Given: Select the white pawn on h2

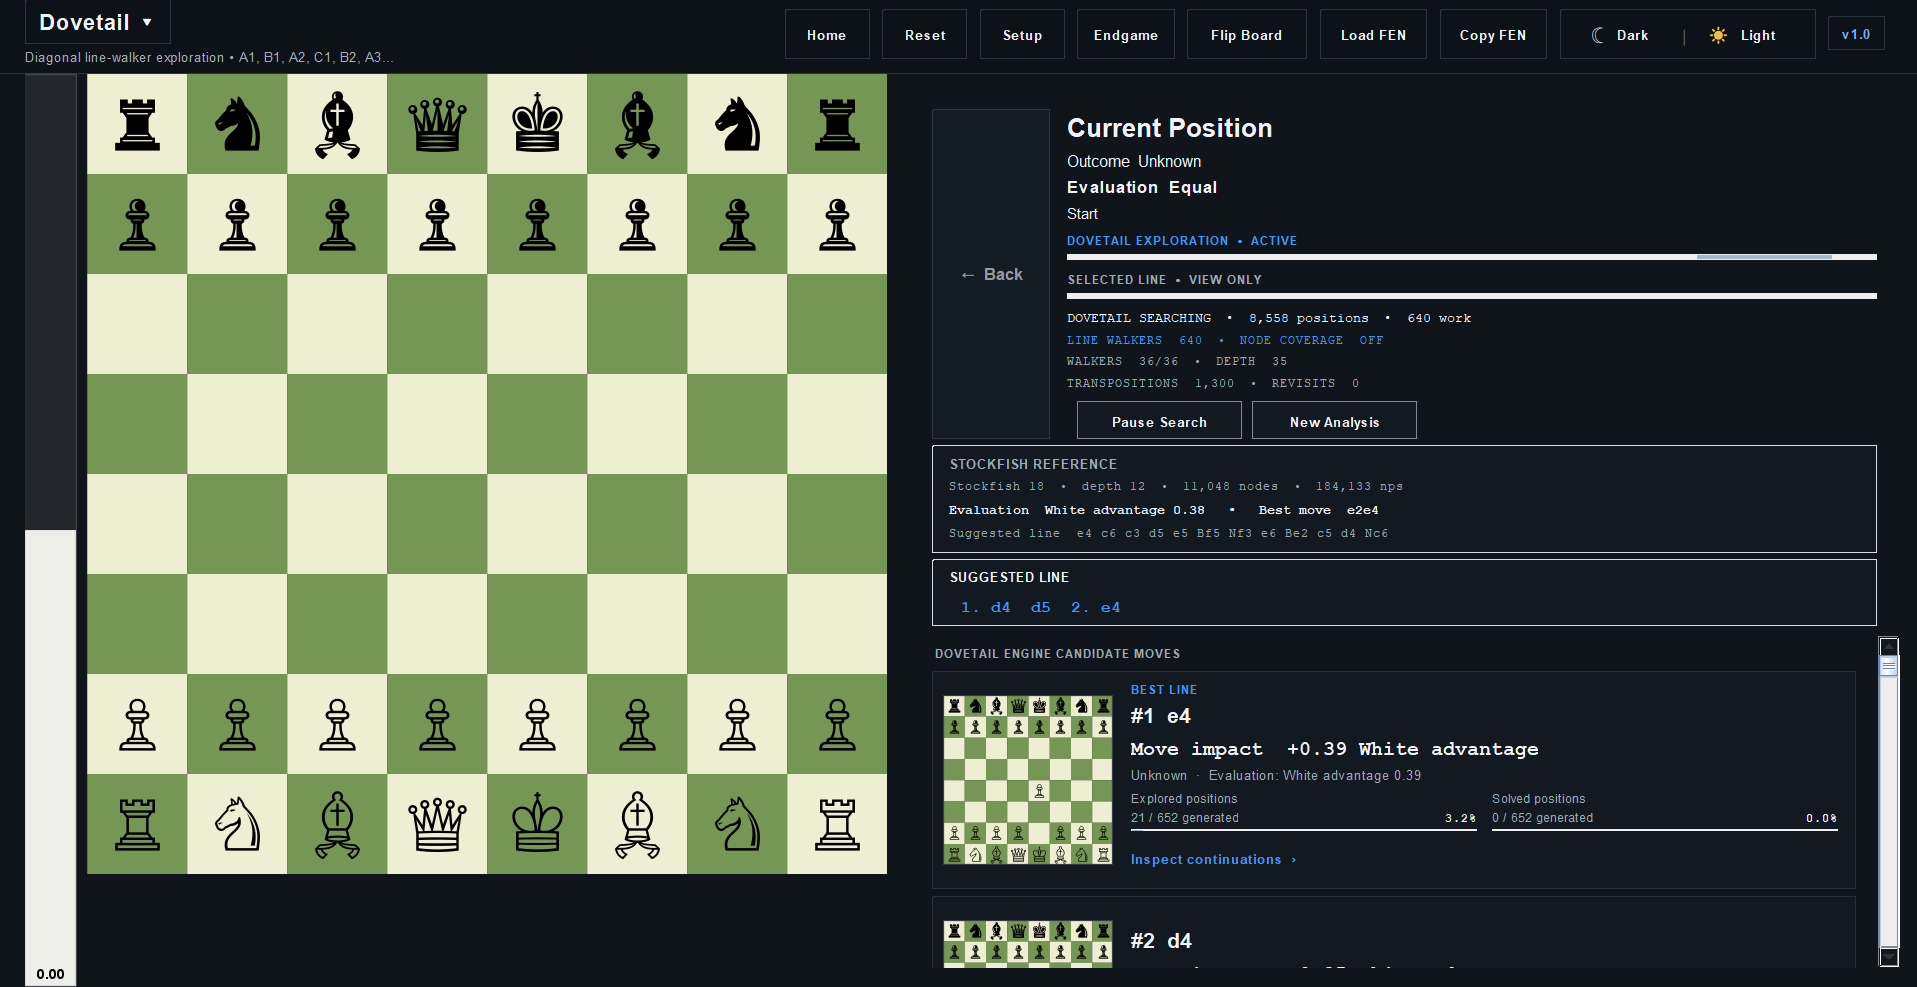Looking at the screenshot, I should click(837, 724).
